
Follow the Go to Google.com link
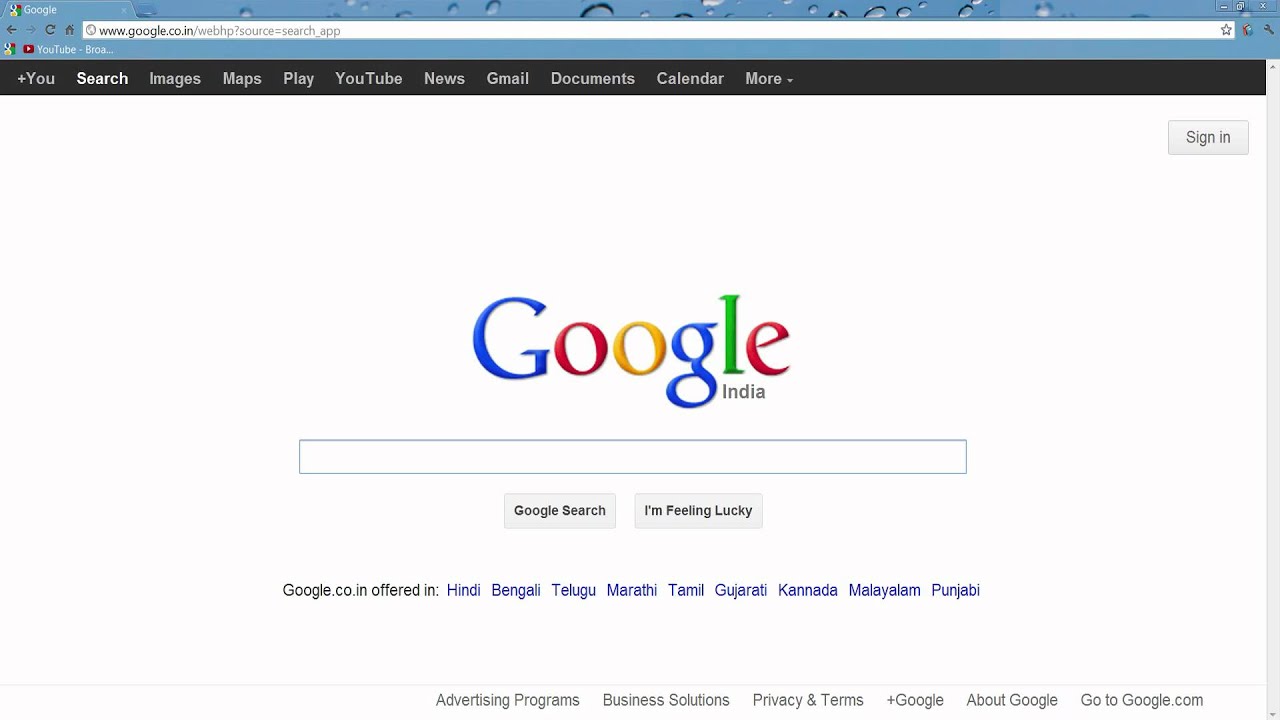click(1142, 700)
